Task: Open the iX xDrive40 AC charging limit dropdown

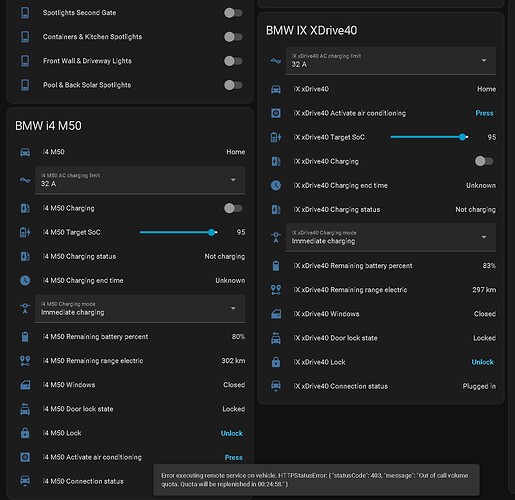Action: click(x=391, y=60)
